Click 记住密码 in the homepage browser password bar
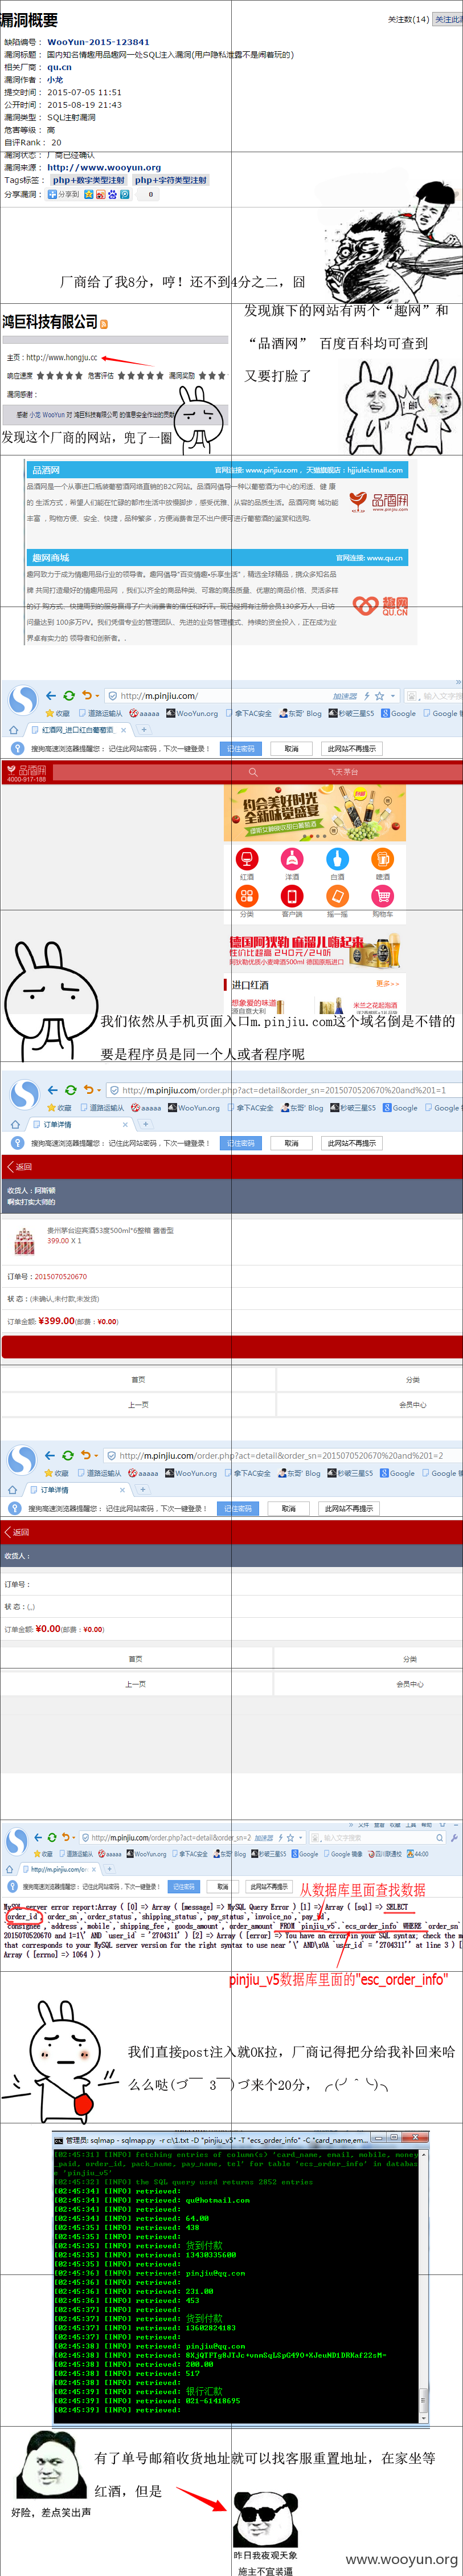The image size is (463, 2576). click(240, 748)
